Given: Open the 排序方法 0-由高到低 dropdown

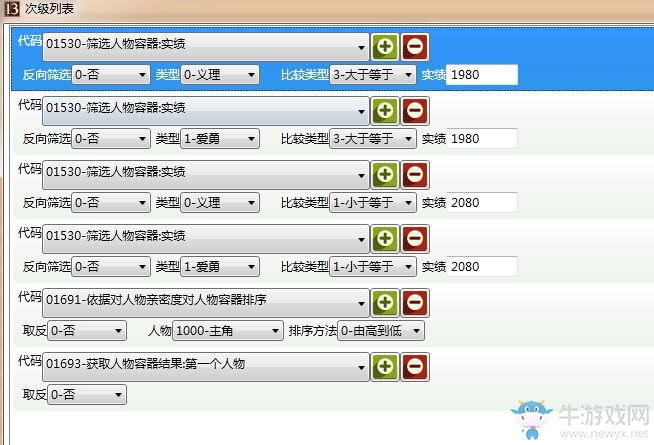Looking at the screenshot, I should (381, 331).
